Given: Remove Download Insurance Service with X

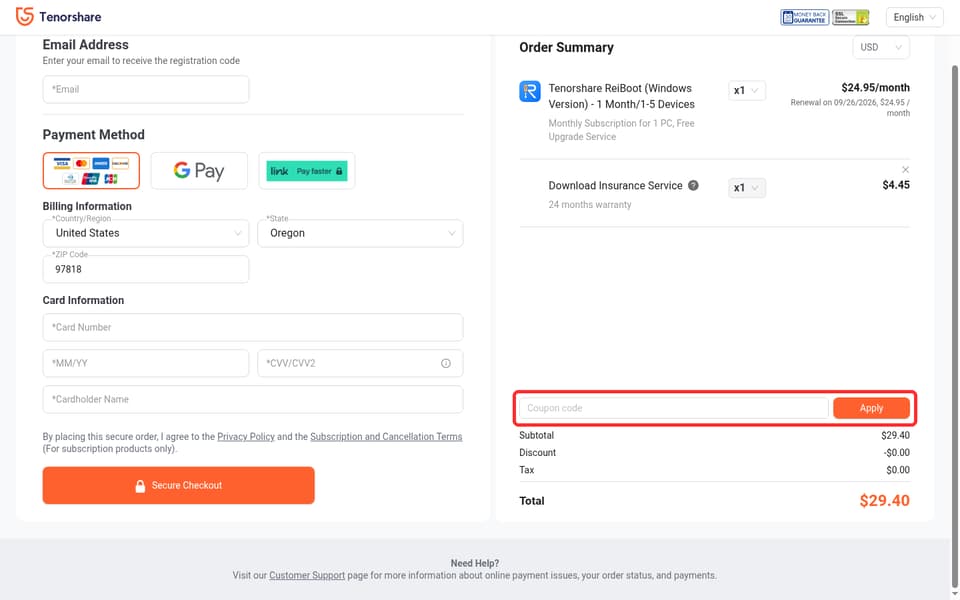Looking at the screenshot, I should click(905, 170).
